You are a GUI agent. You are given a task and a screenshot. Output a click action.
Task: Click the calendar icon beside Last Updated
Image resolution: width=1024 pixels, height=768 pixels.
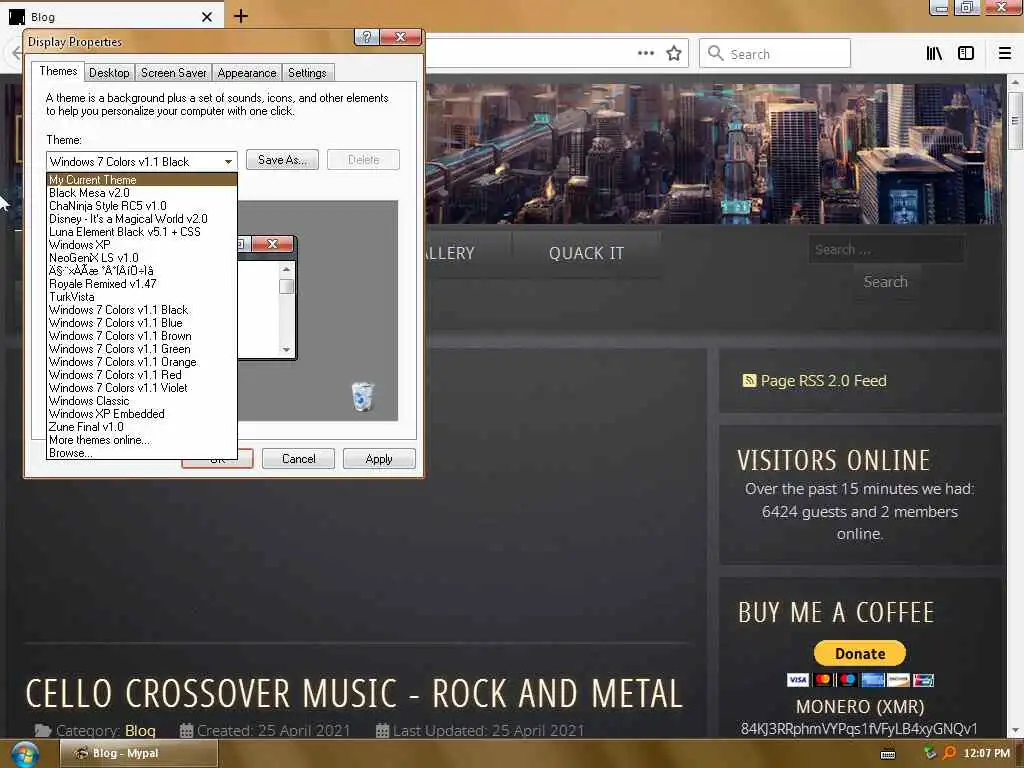pos(382,730)
